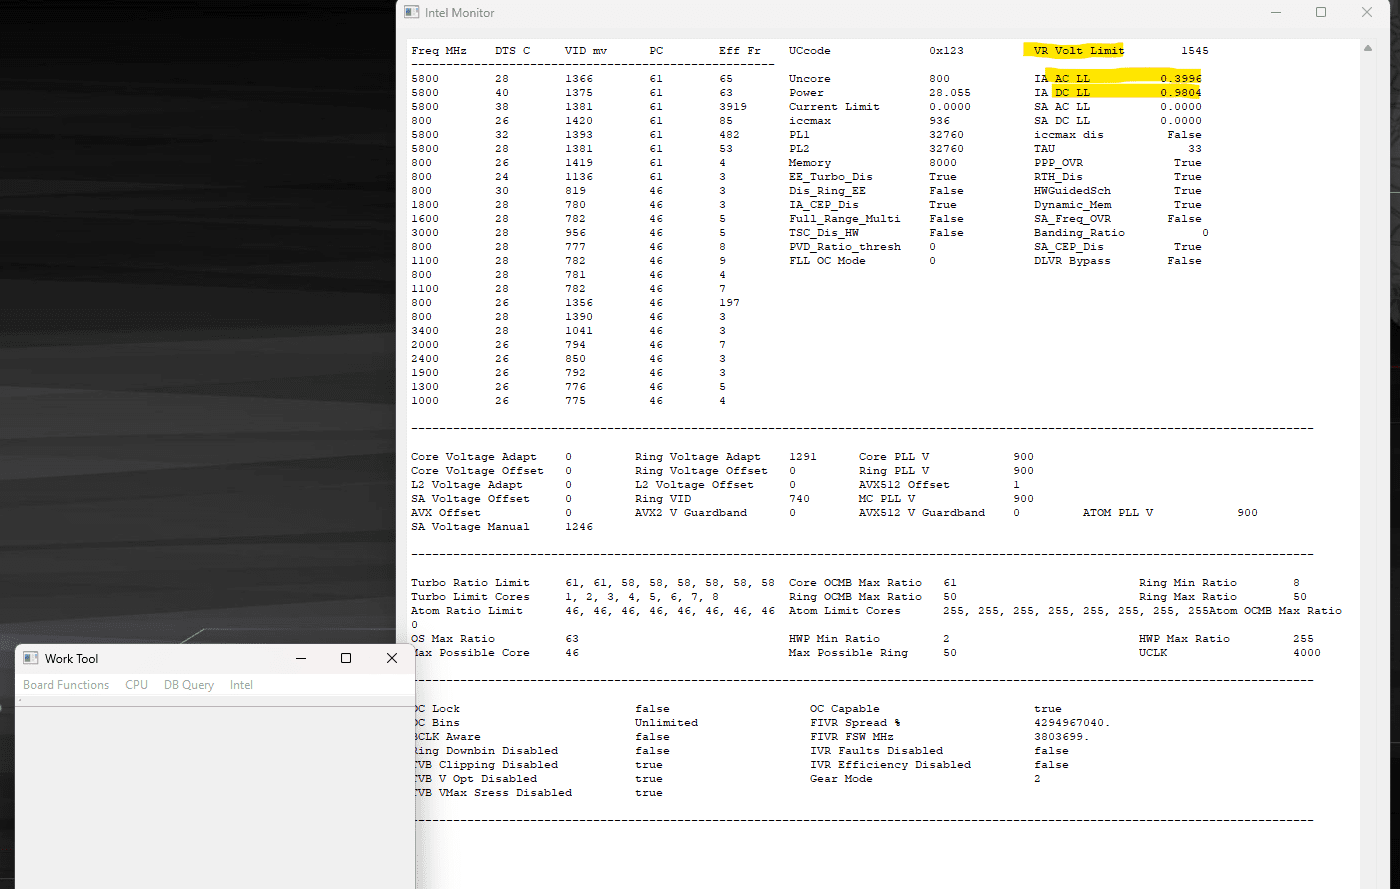Click the UCcode label
This screenshot has width=1400, height=889.
click(x=810, y=50)
